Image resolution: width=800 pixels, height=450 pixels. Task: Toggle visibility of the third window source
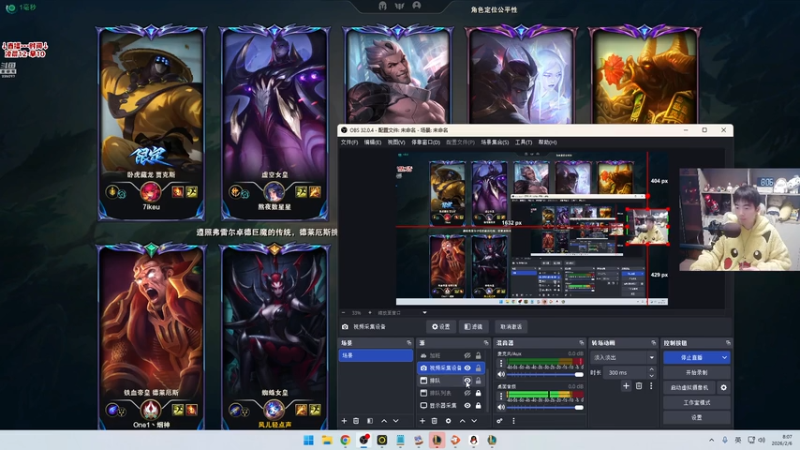(467, 381)
